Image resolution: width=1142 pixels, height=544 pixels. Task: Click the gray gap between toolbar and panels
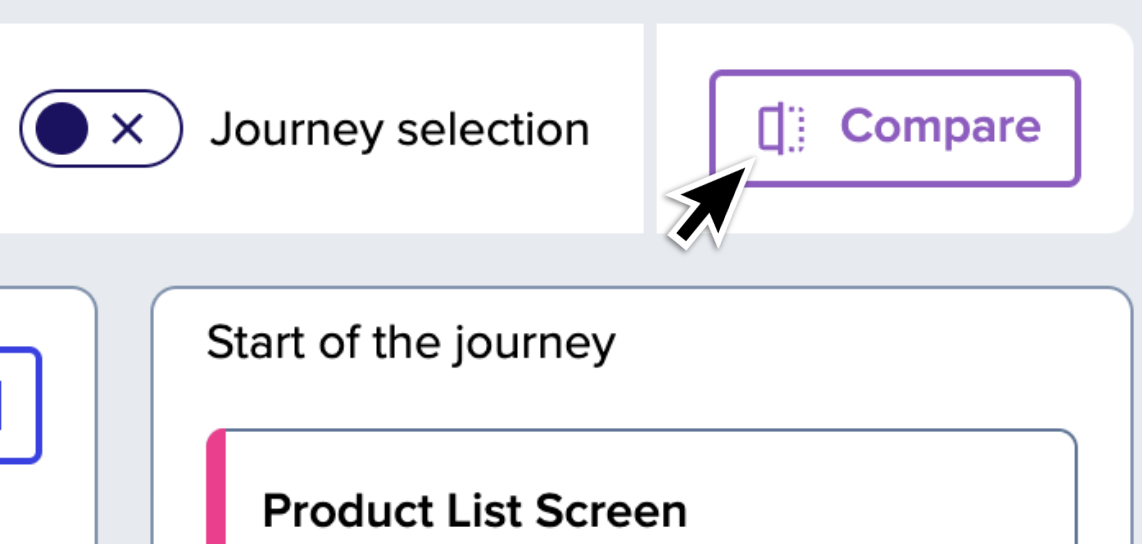tap(571, 260)
